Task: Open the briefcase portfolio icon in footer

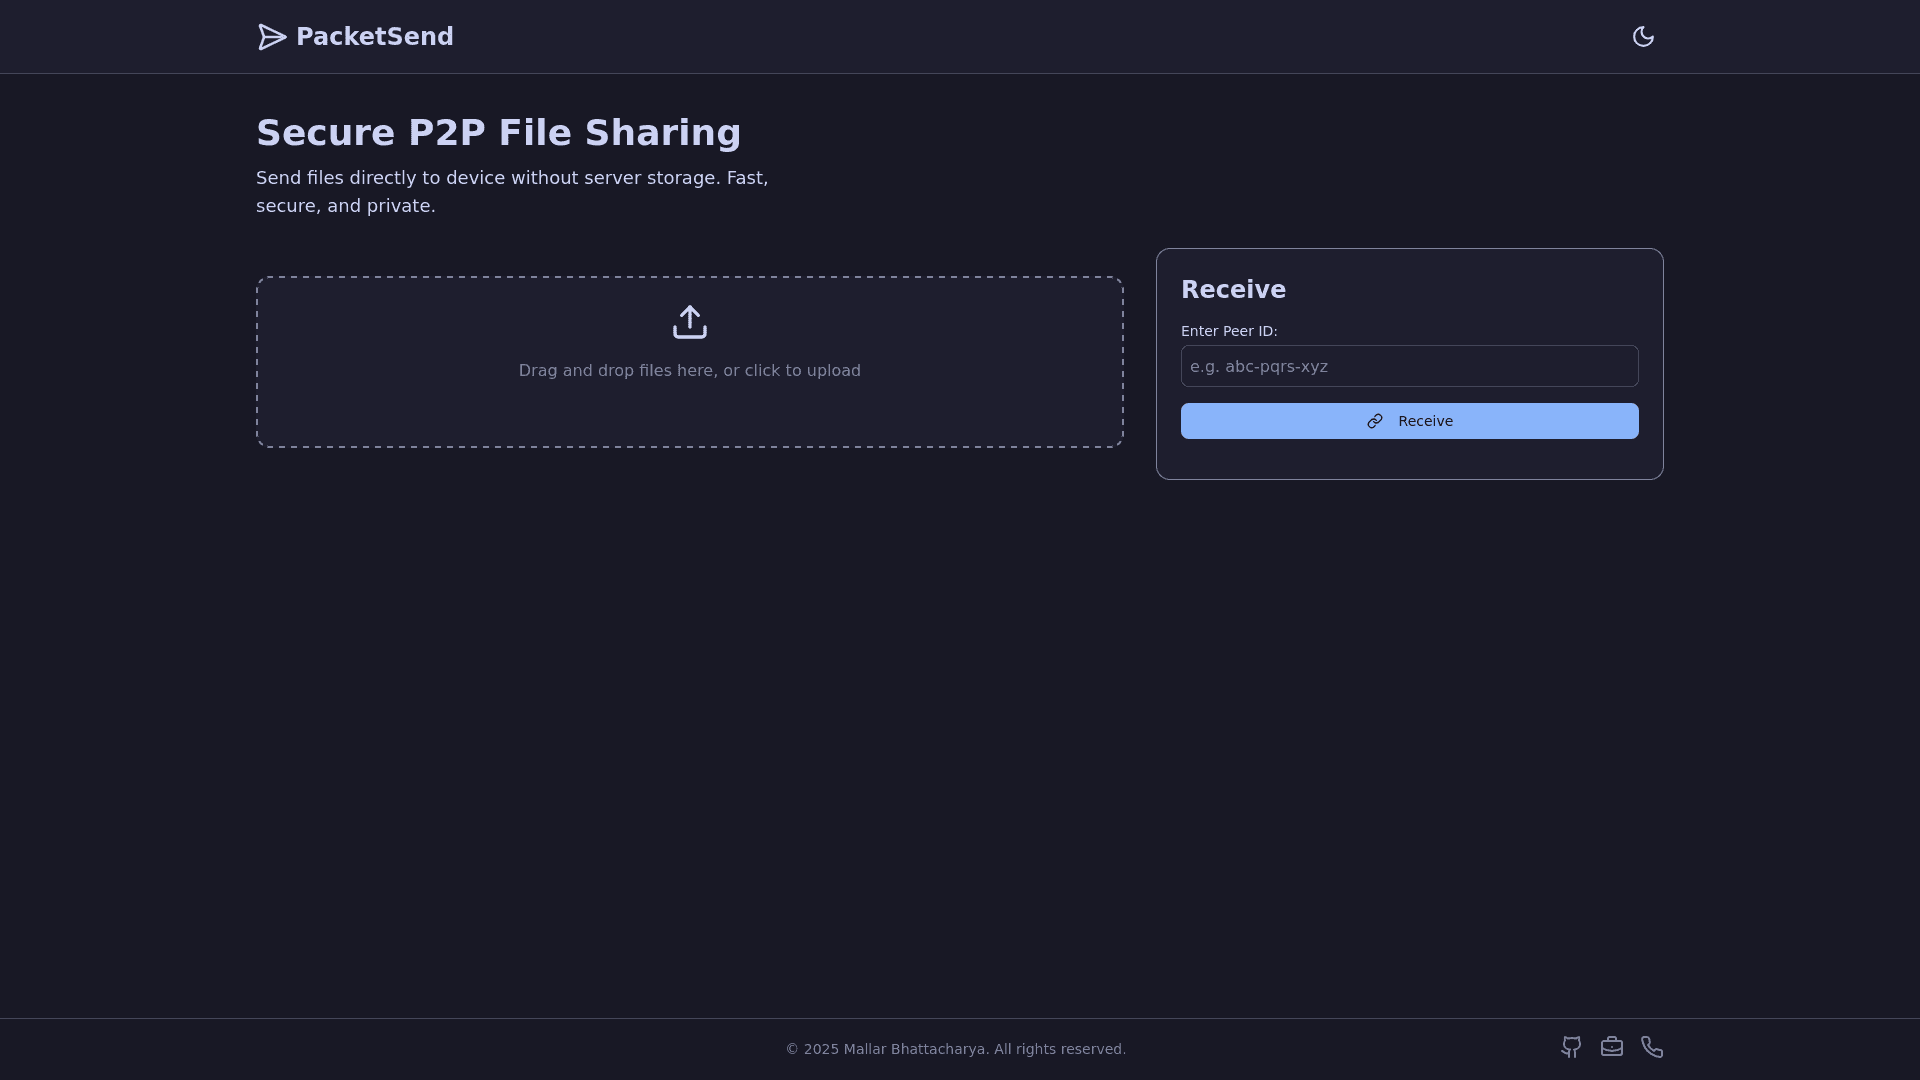Action: (1611, 1047)
